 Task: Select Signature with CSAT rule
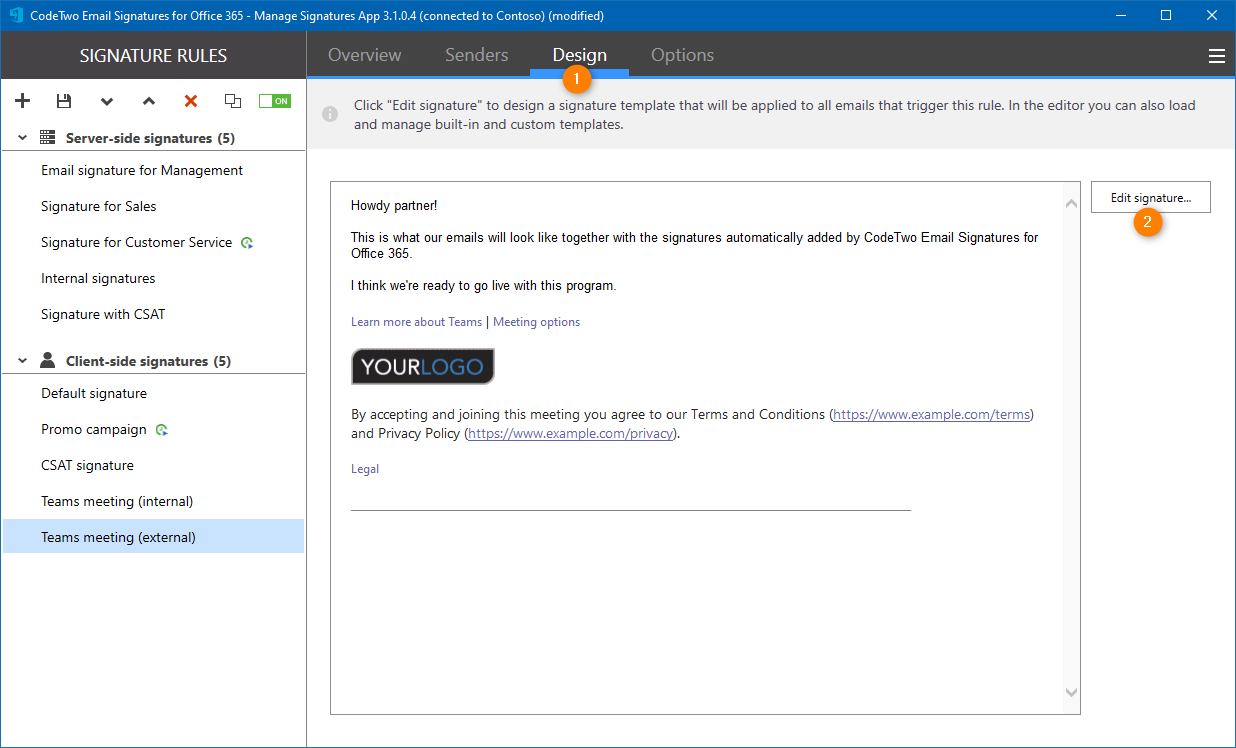[154, 314]
